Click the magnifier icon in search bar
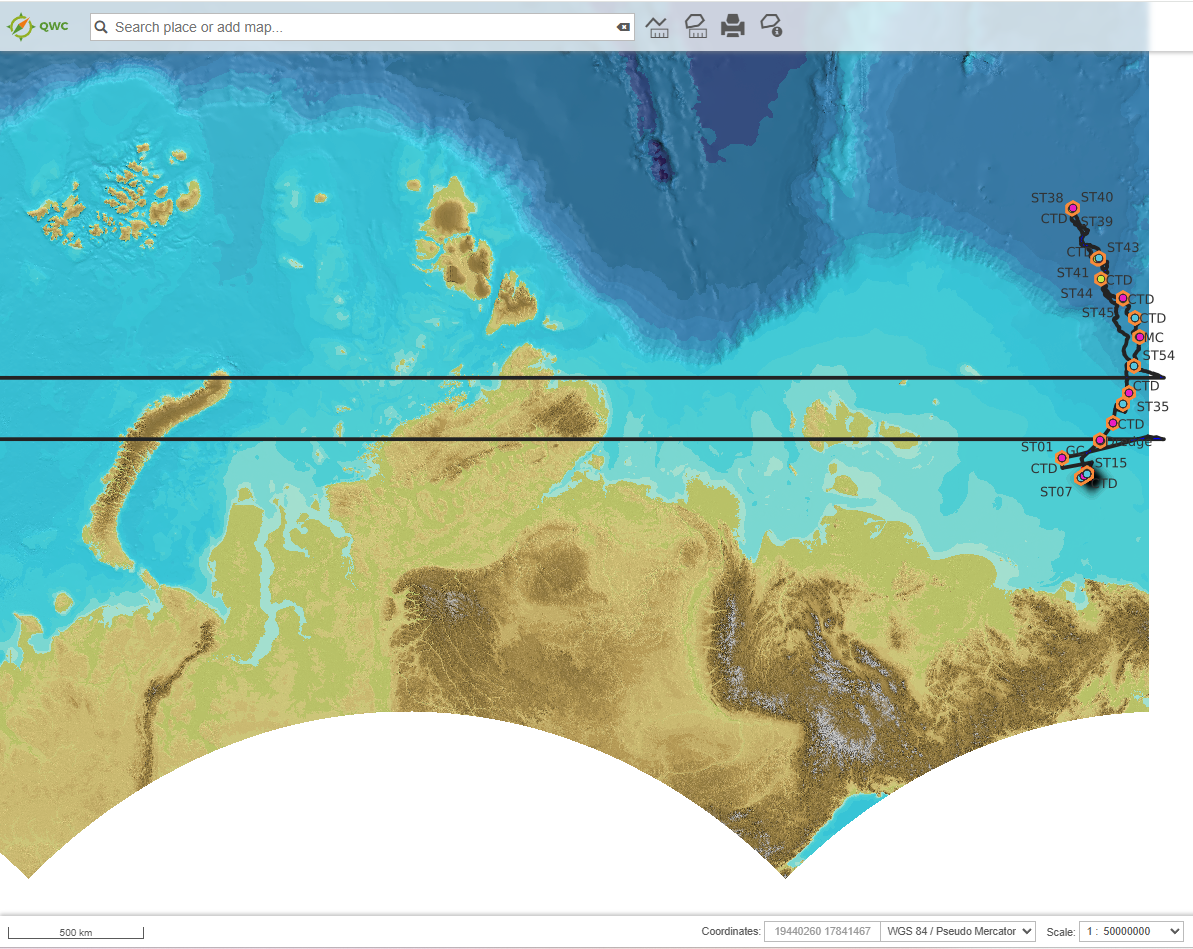Screen dimensions: 1193x949 click(102, 27)
